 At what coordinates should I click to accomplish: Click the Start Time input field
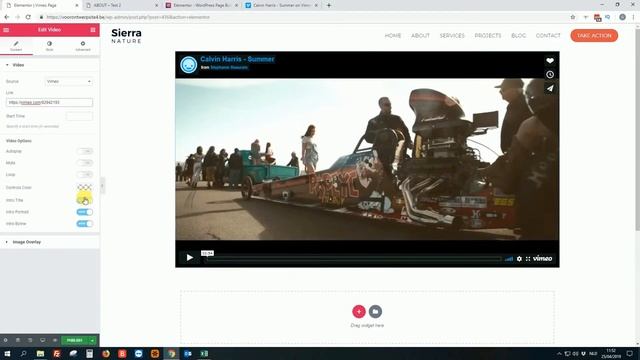click(x=80, y=116)
